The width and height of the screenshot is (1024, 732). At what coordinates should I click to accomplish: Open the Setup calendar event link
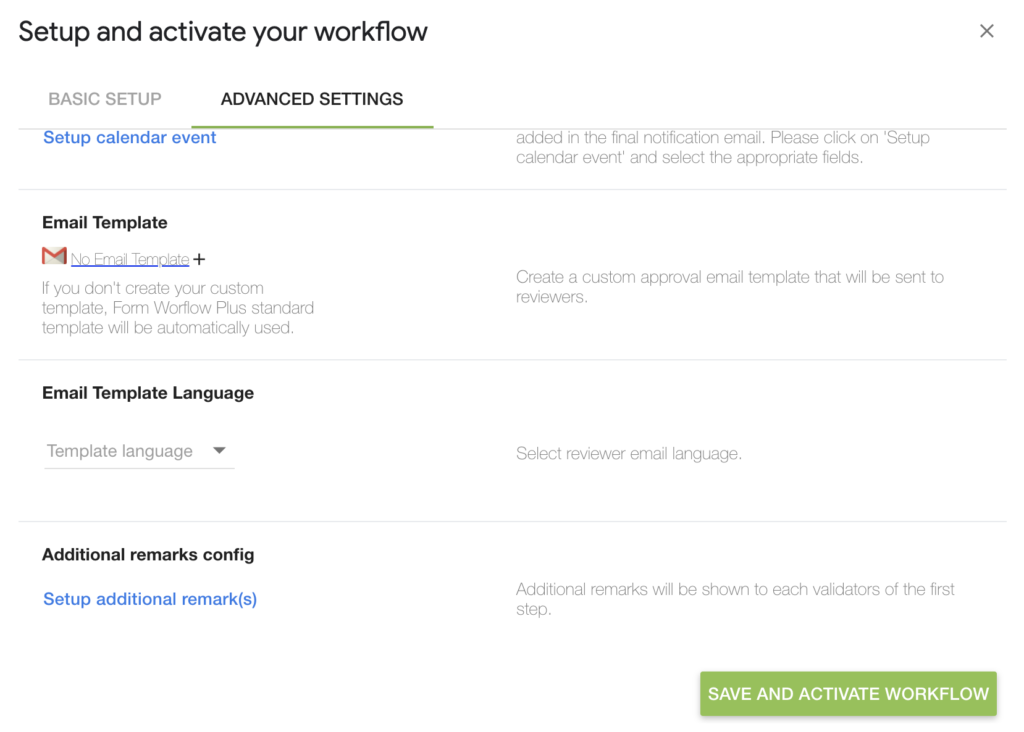point(129,138)
